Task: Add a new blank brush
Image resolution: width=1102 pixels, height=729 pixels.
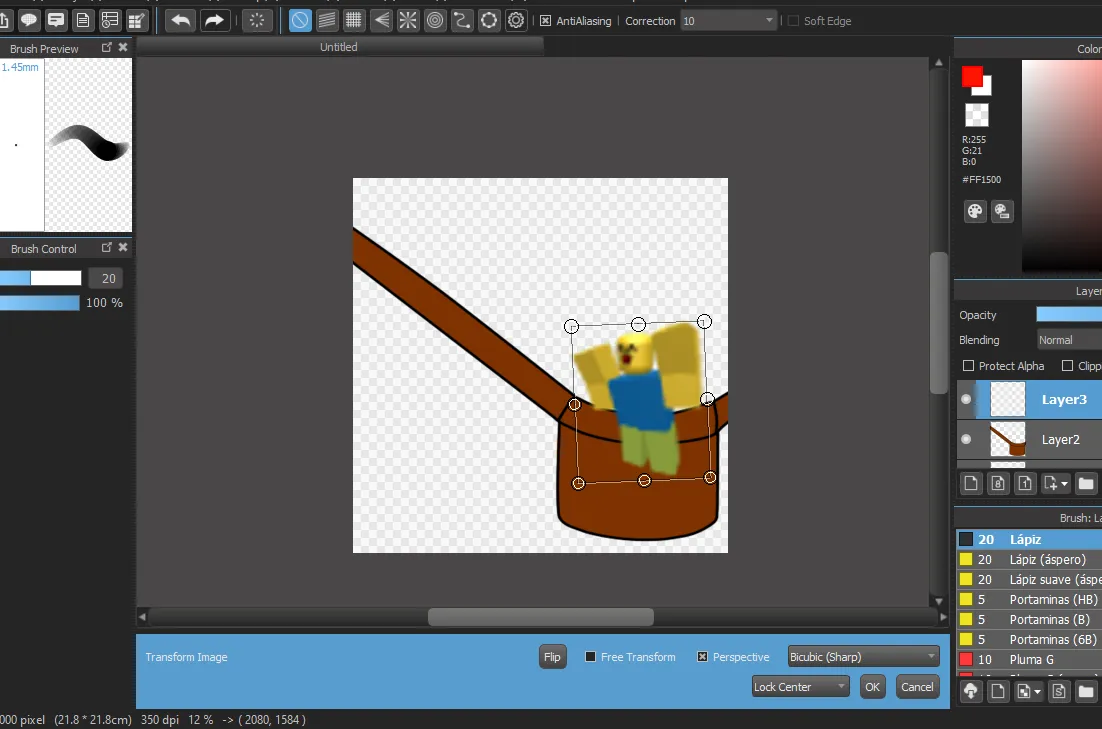Action: tap(998, 691)
